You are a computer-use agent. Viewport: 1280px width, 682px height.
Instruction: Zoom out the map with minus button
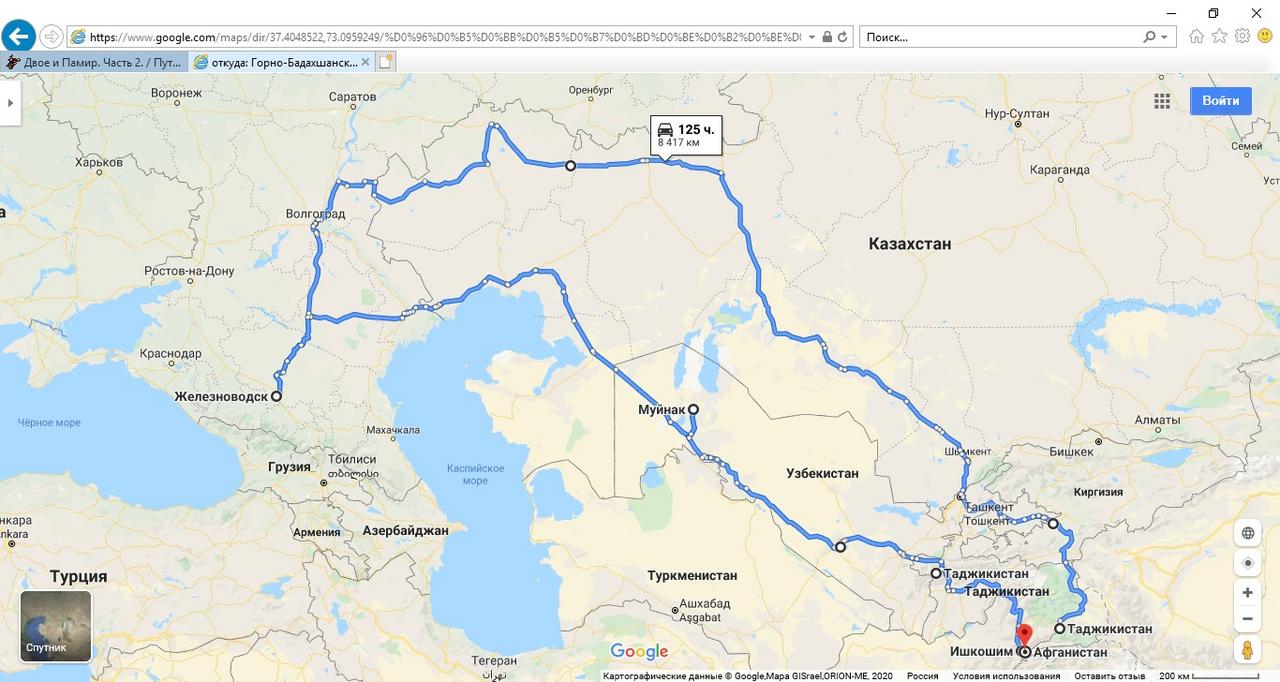point(1247,619)
